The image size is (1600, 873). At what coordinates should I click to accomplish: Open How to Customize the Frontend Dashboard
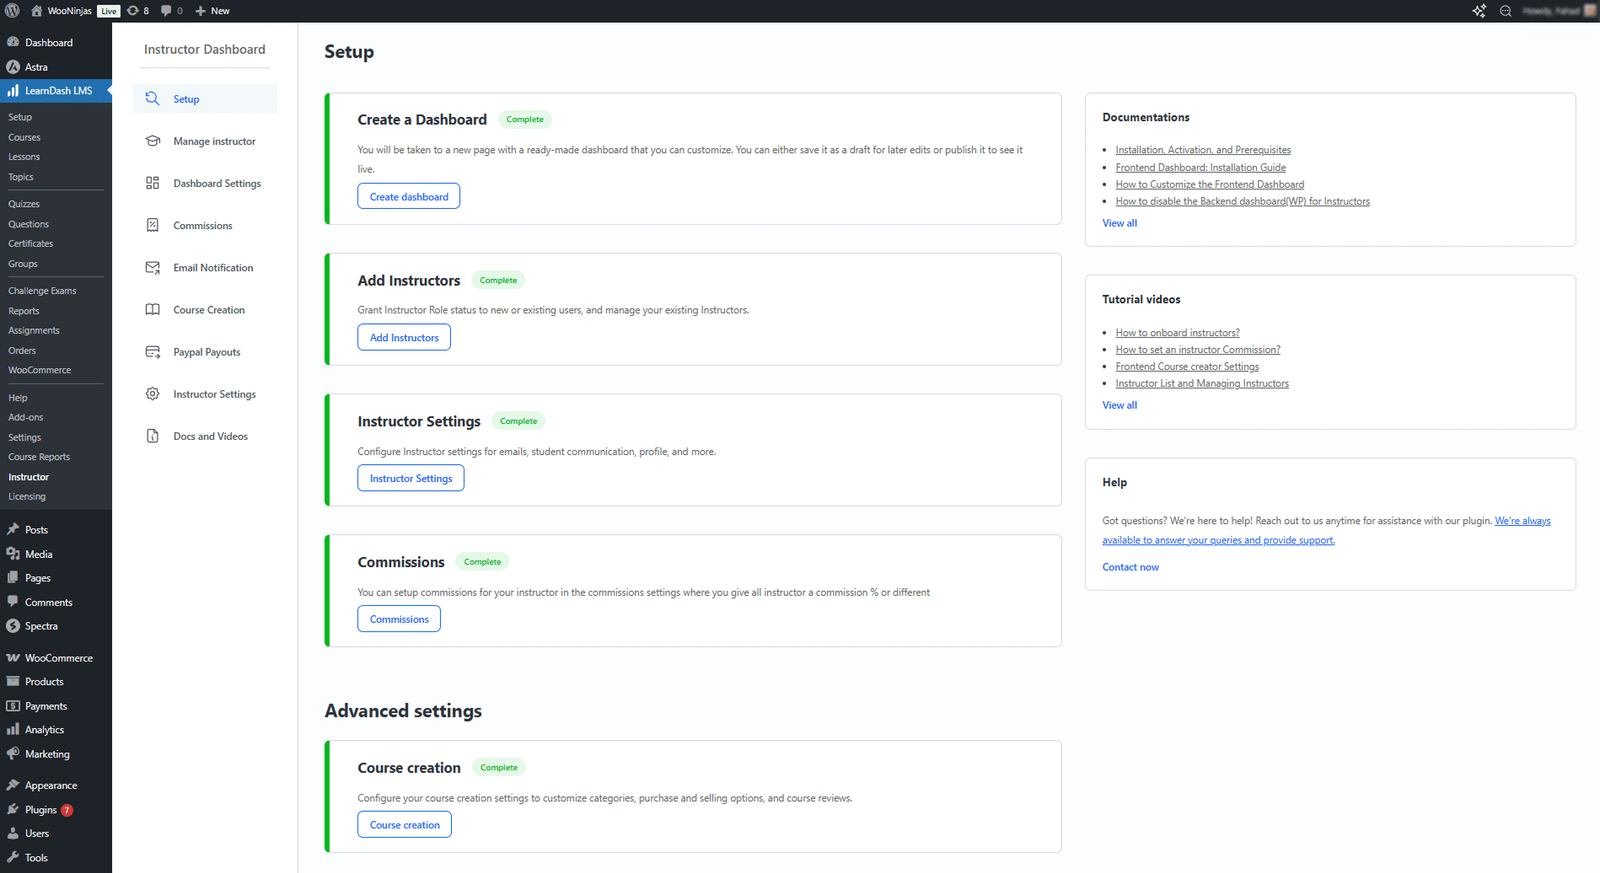tap(1210, 184)
